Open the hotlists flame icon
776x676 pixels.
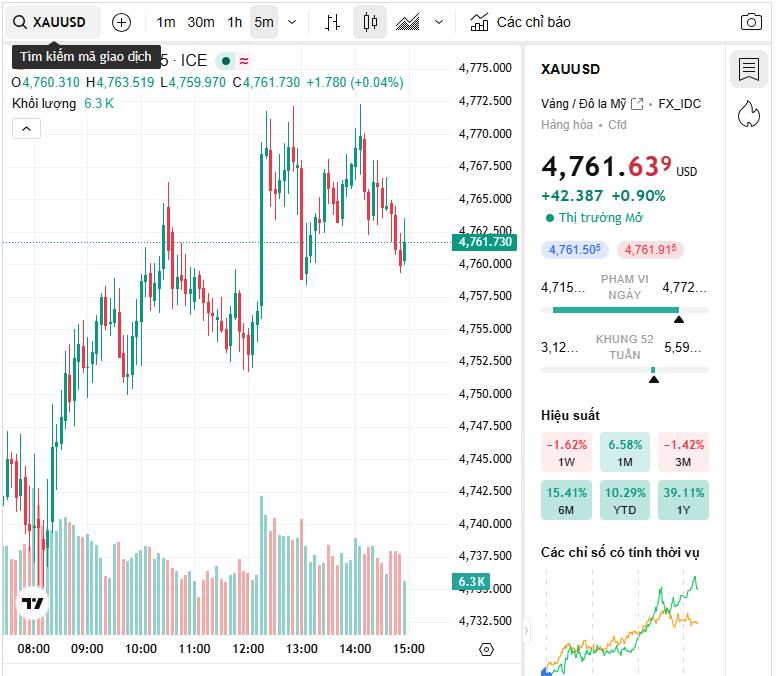coord(748,114)
